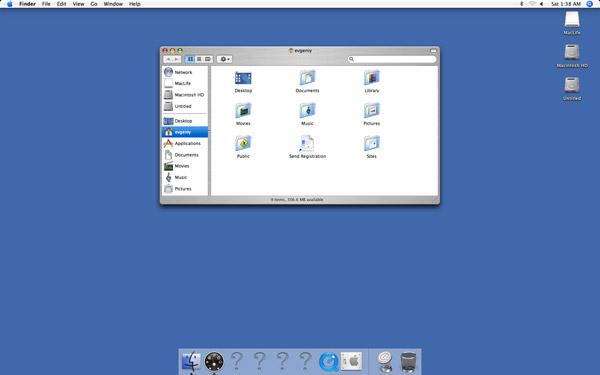Switch to column view
Image resolution: width=600 pixels, height=375 pixels.
pos(208,59)
